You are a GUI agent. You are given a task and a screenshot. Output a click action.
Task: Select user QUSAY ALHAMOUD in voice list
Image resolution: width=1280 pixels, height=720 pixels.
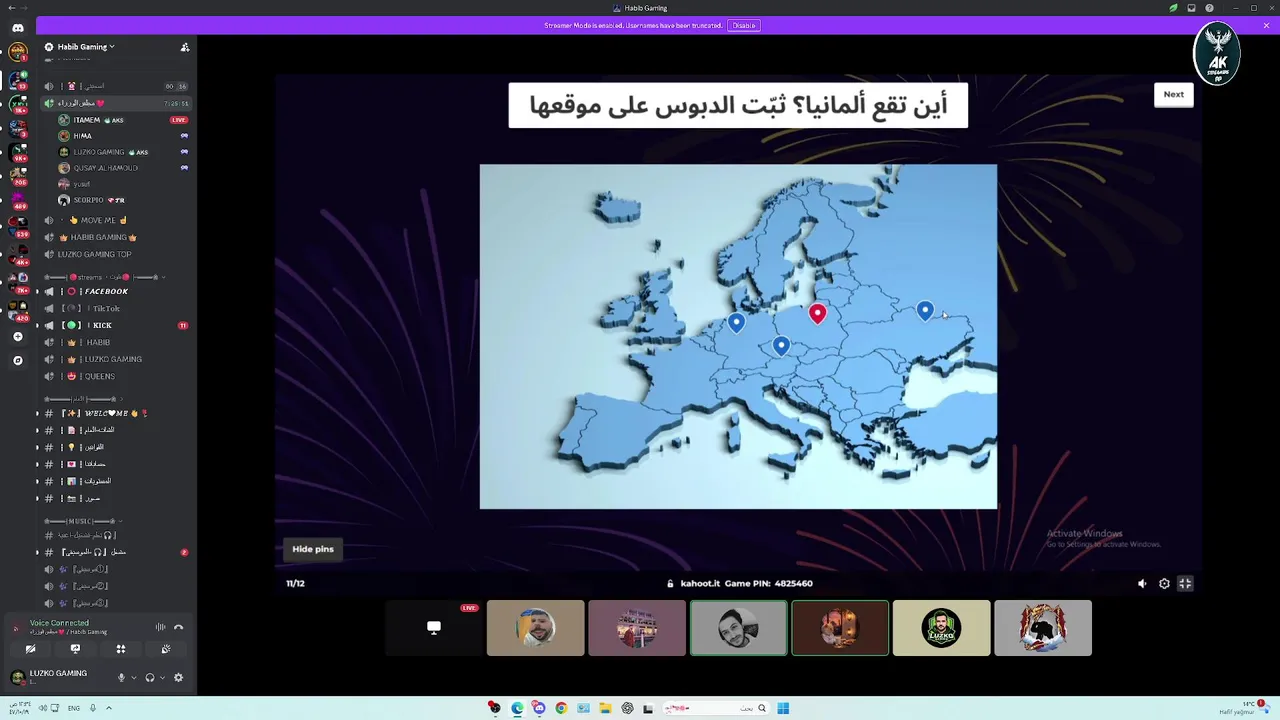click(x=115, y=168)
